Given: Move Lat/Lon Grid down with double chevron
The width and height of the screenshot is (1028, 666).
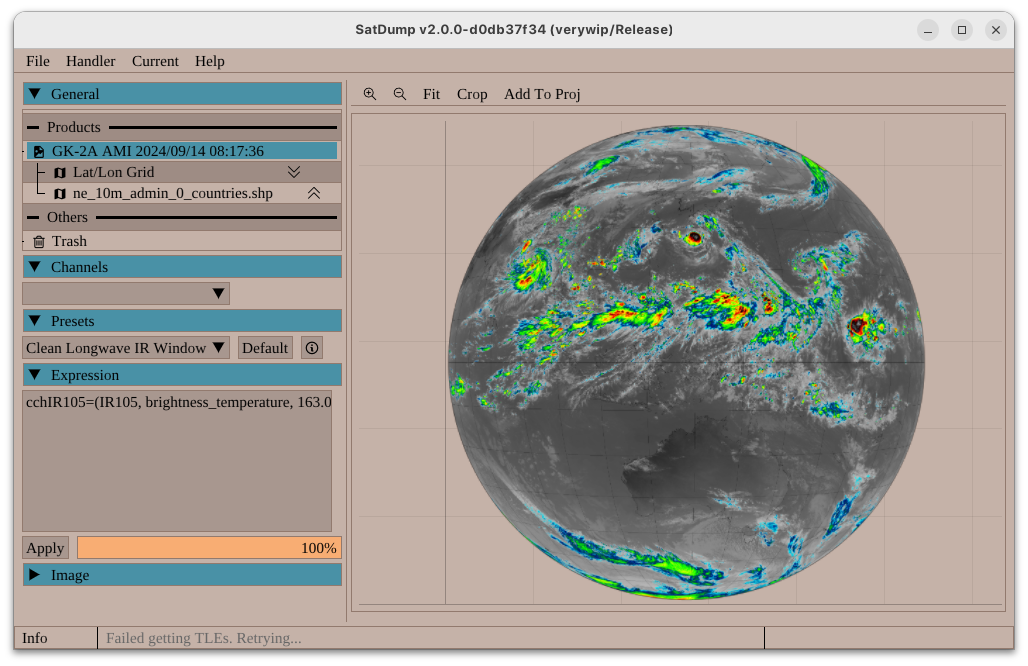Looking at the screenshot, I should click(x=294, y=172).
